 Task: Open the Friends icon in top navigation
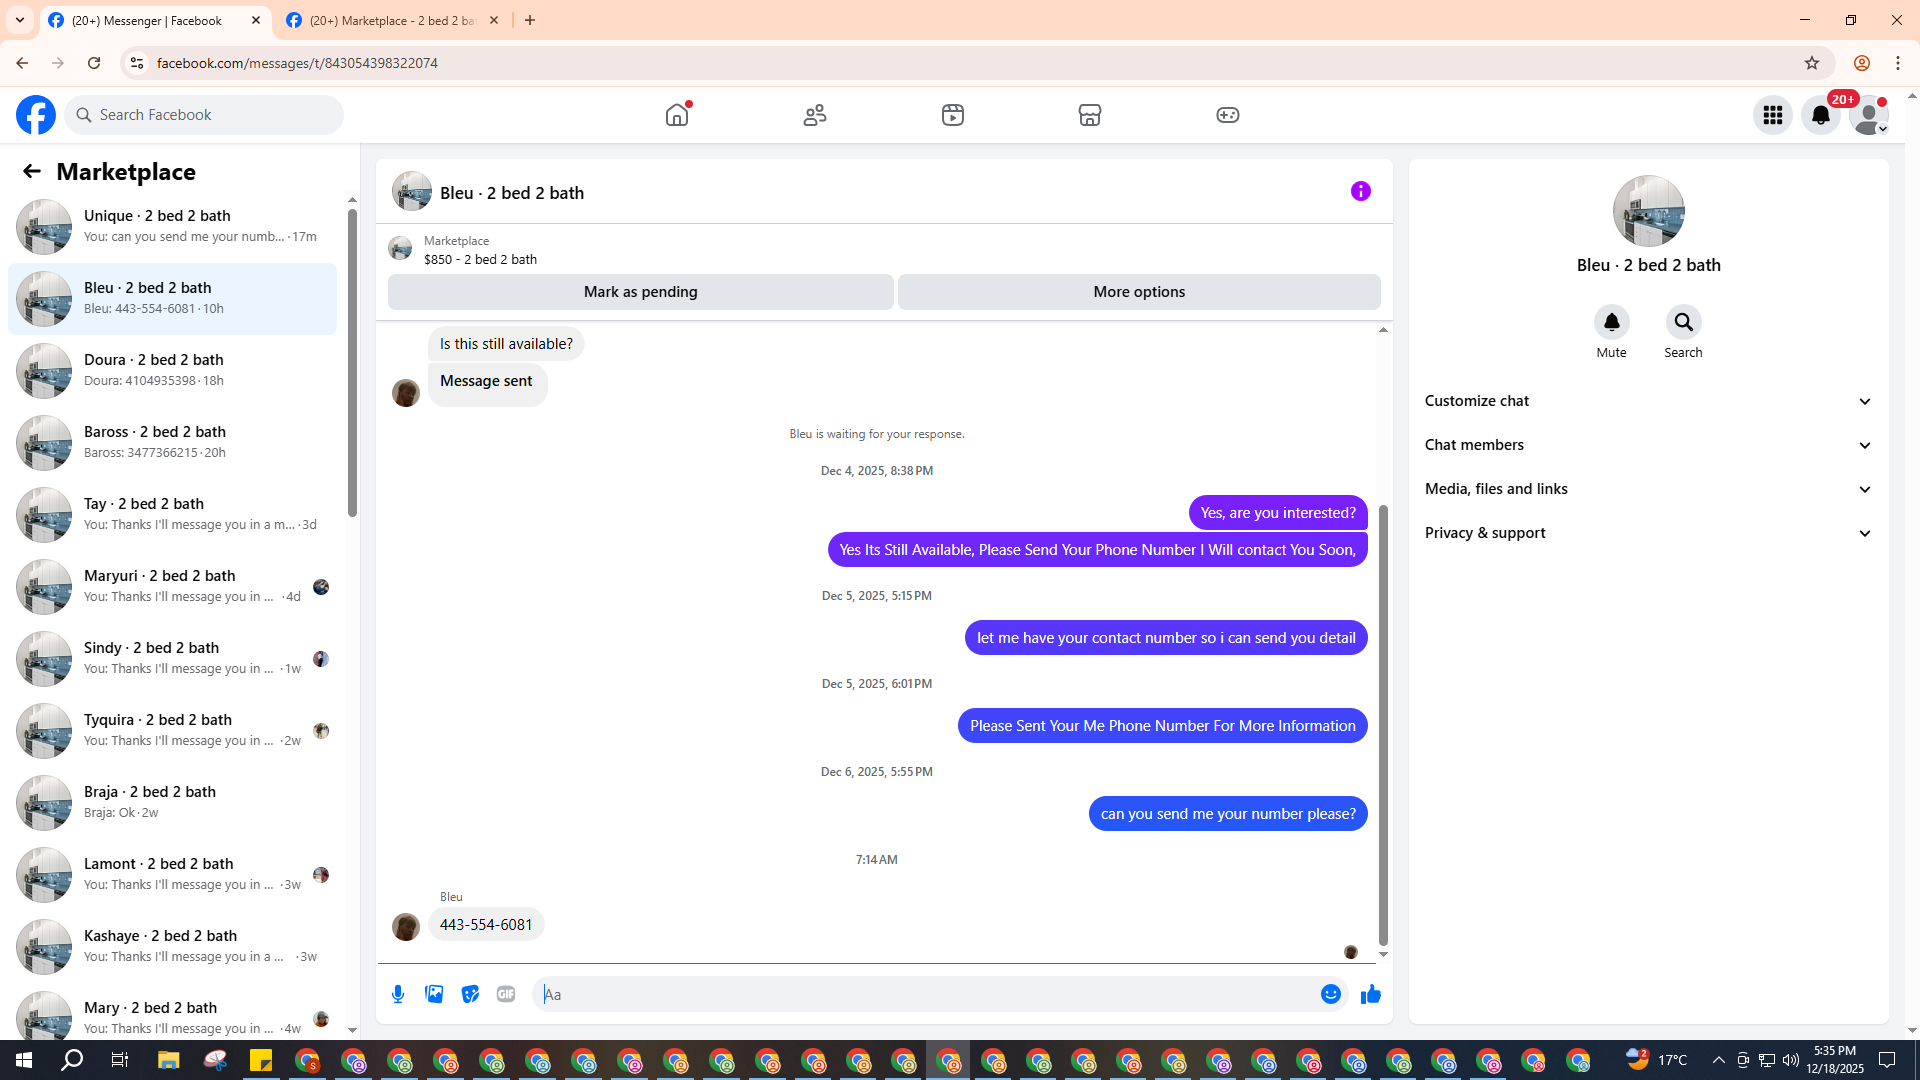tap(815, 115)
